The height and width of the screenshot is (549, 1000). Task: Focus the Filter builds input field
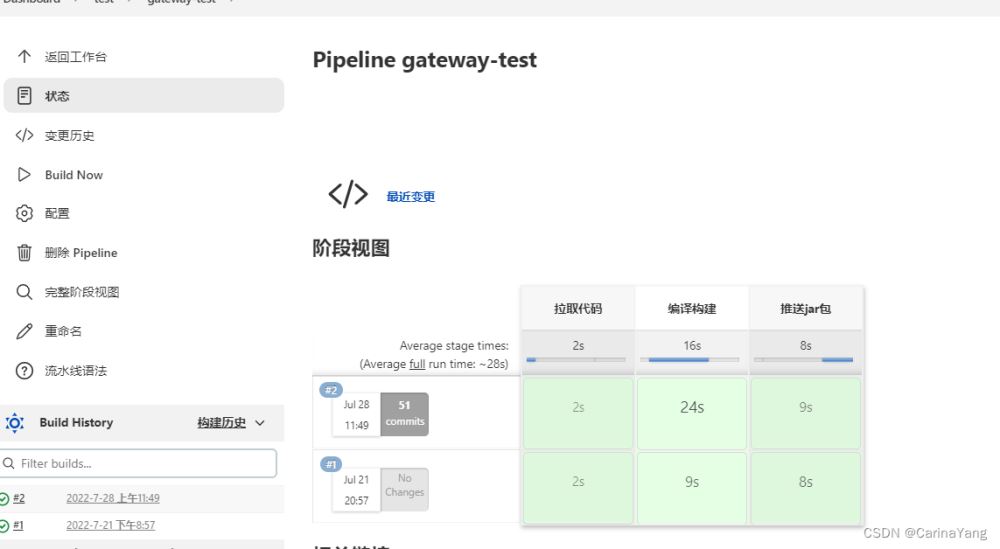(138, 464)
